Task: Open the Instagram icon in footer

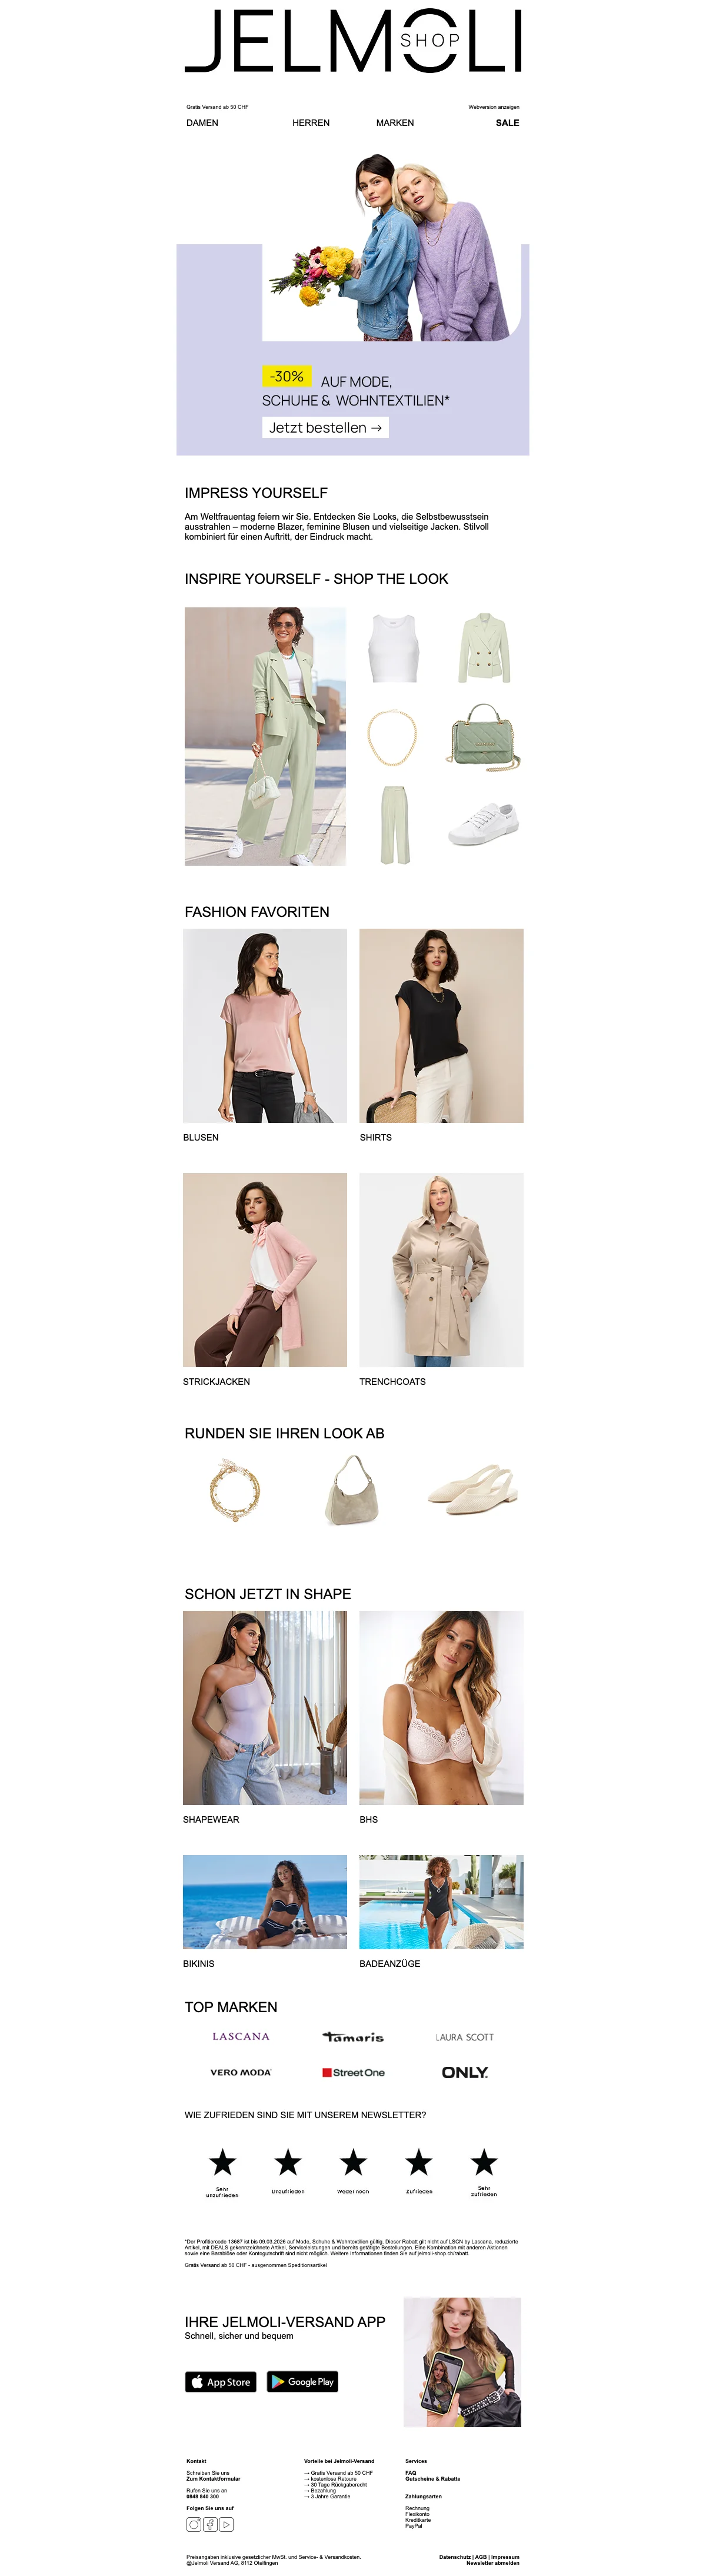Action: [x=193, y=2525]
